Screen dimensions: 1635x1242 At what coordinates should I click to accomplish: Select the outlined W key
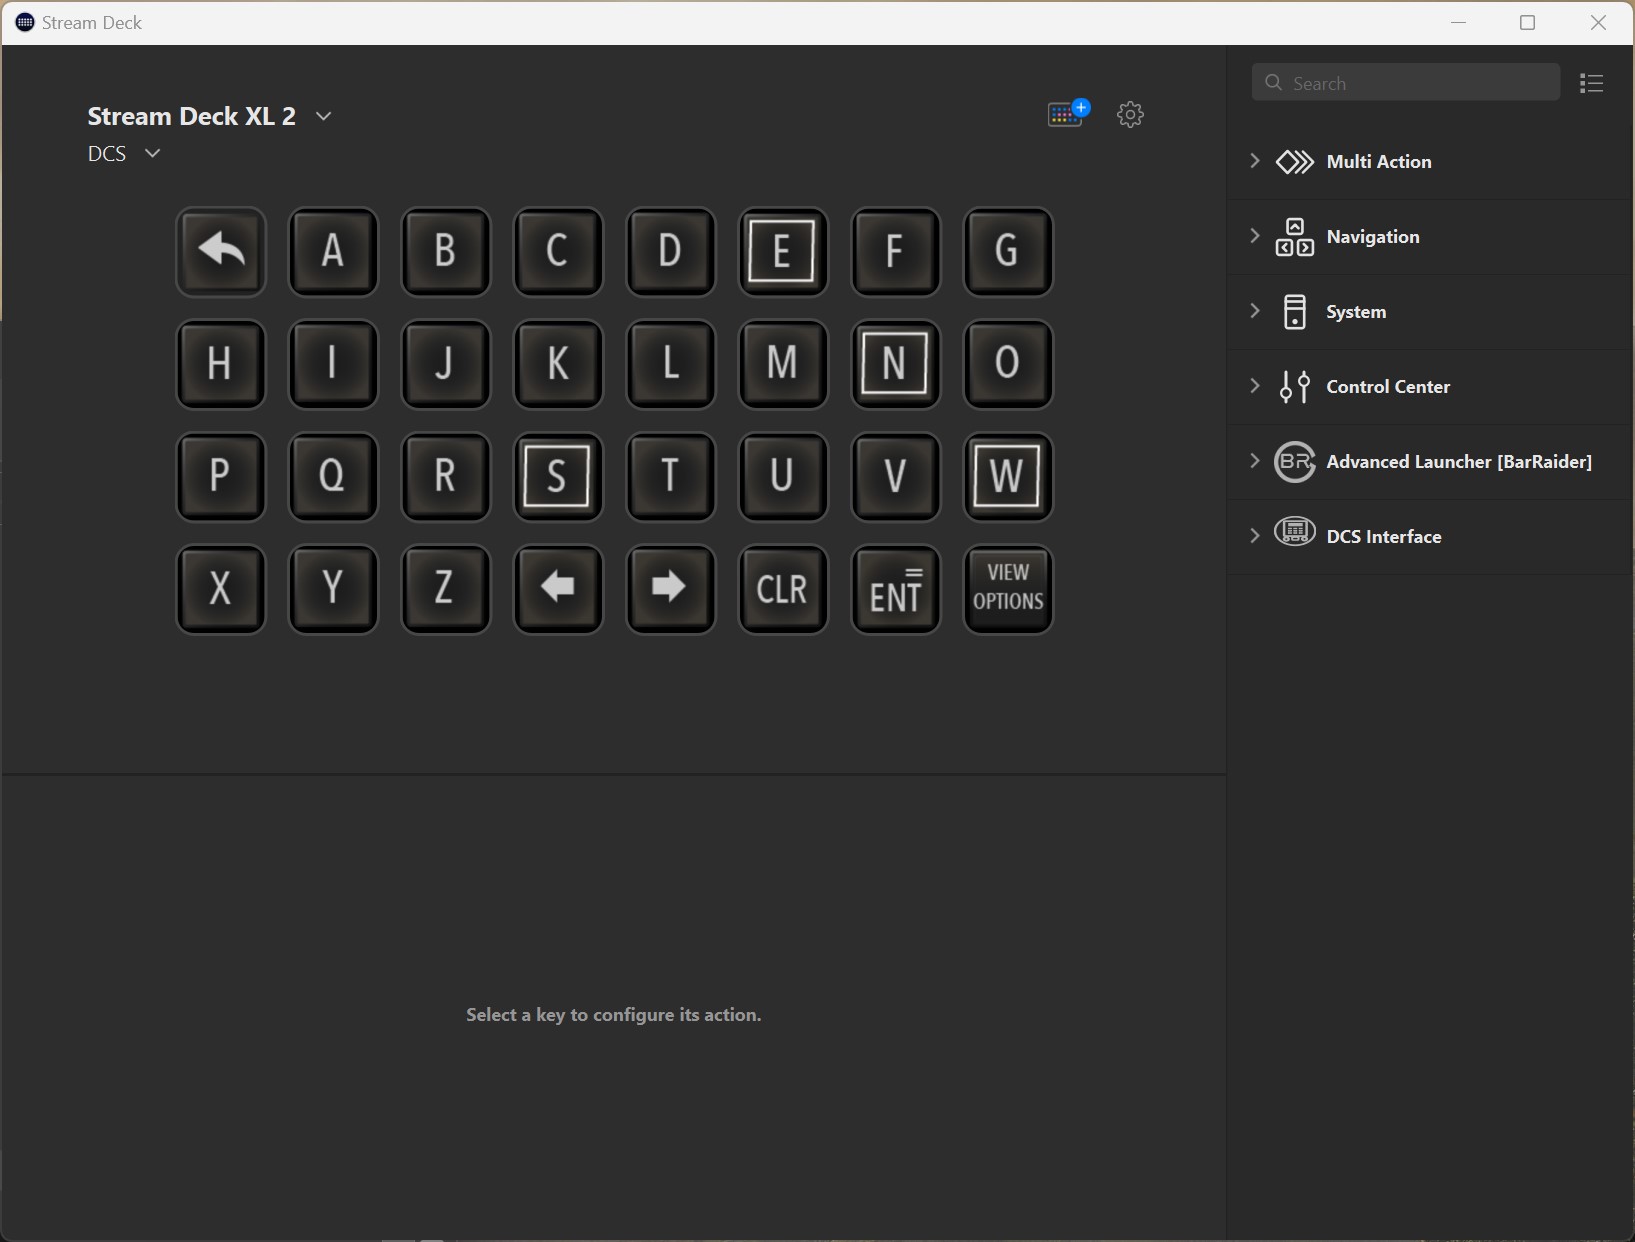1007,476
